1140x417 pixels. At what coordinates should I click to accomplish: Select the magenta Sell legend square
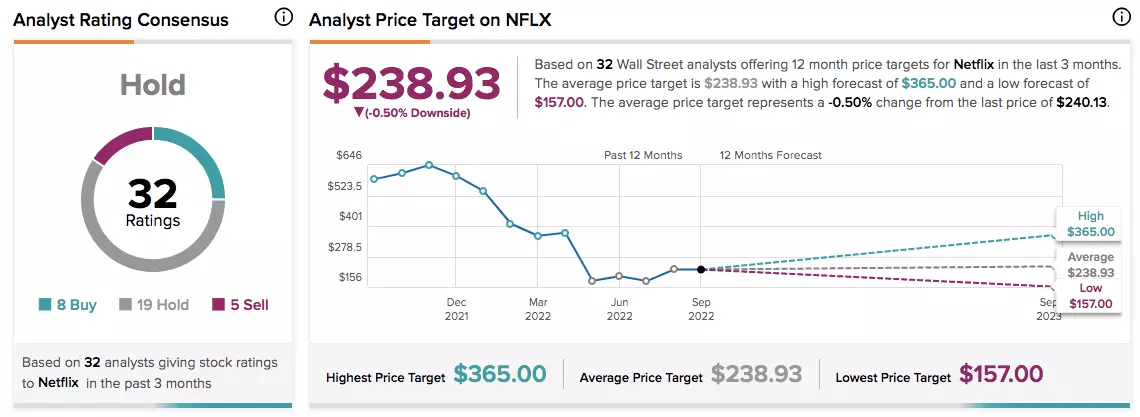[x=218, y=305]
